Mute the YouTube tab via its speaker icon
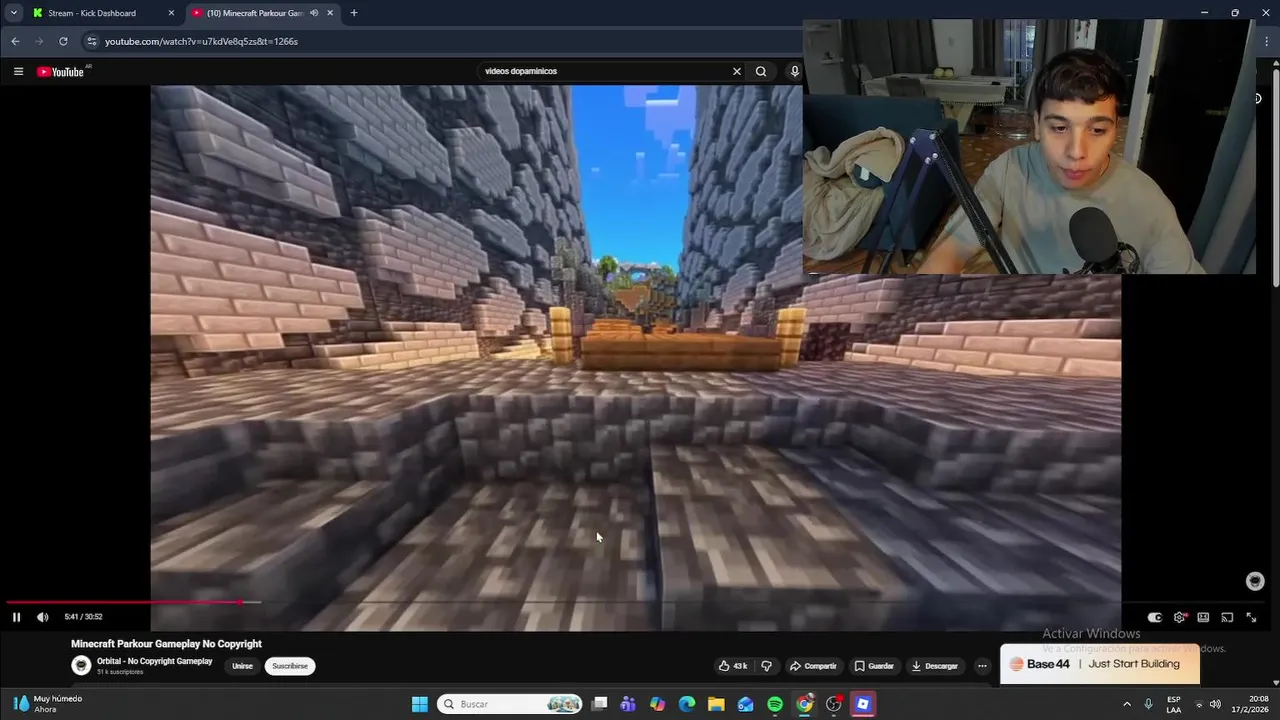Viewport: 1280px width, 720px height. (x=314, y=13)
